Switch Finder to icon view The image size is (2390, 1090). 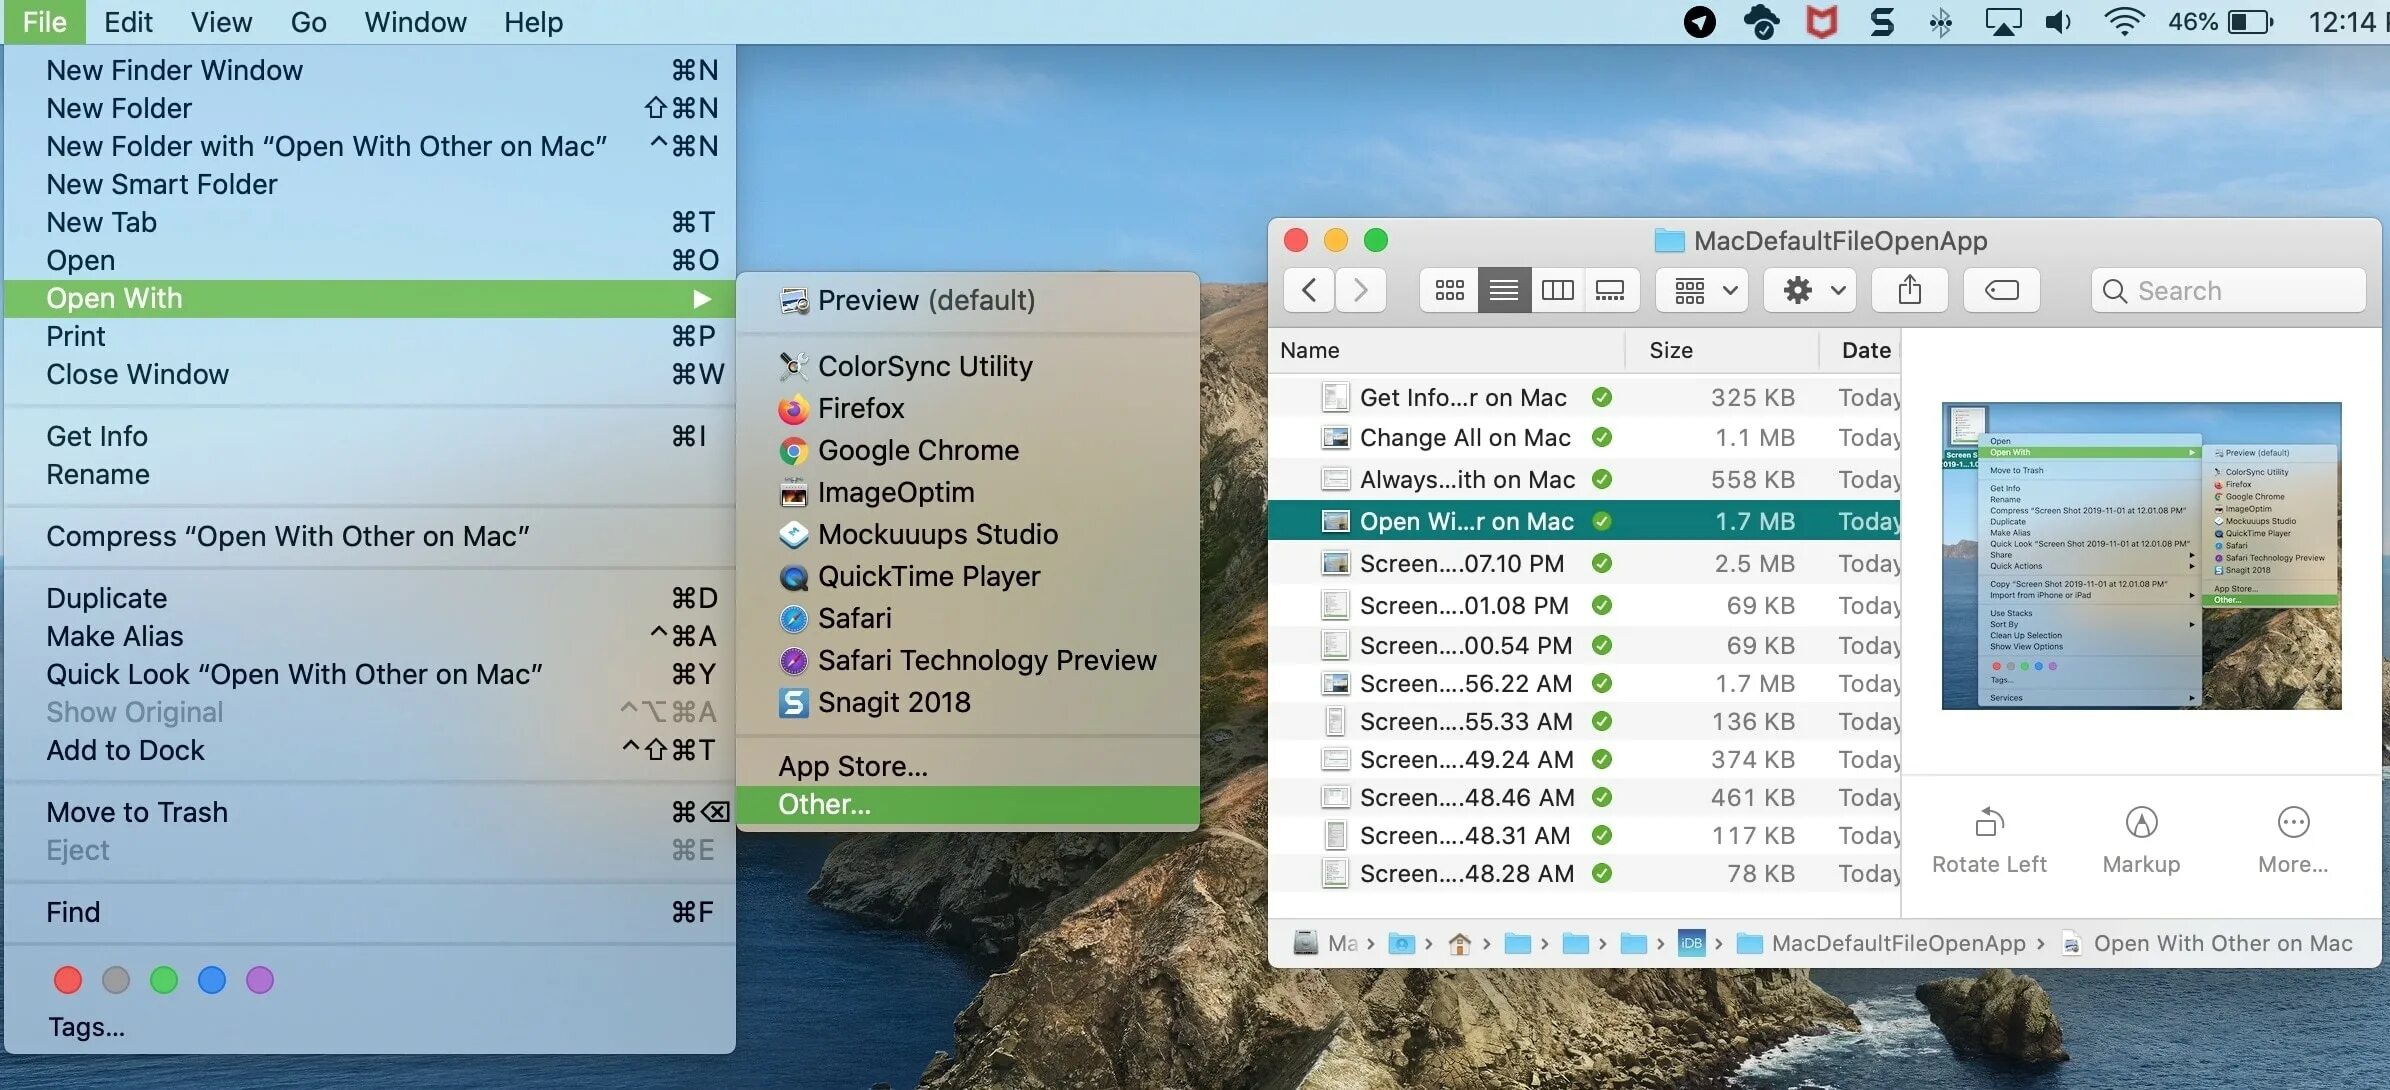pyautogui.click(x=1449, y=290)
